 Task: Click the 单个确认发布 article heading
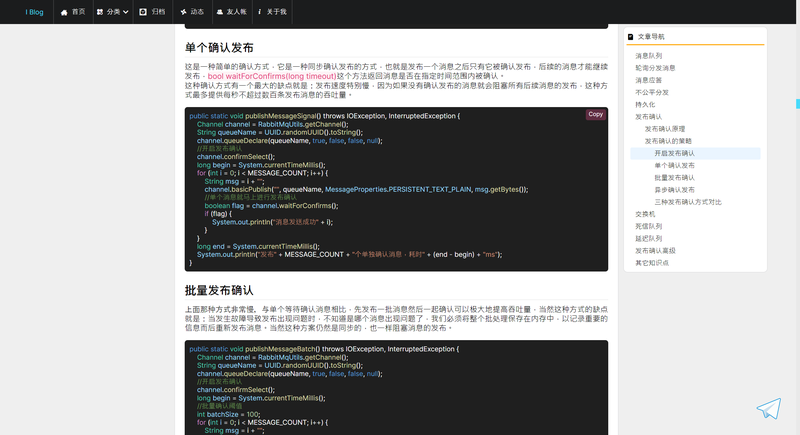pyautogui.click(x=219, y=48)
